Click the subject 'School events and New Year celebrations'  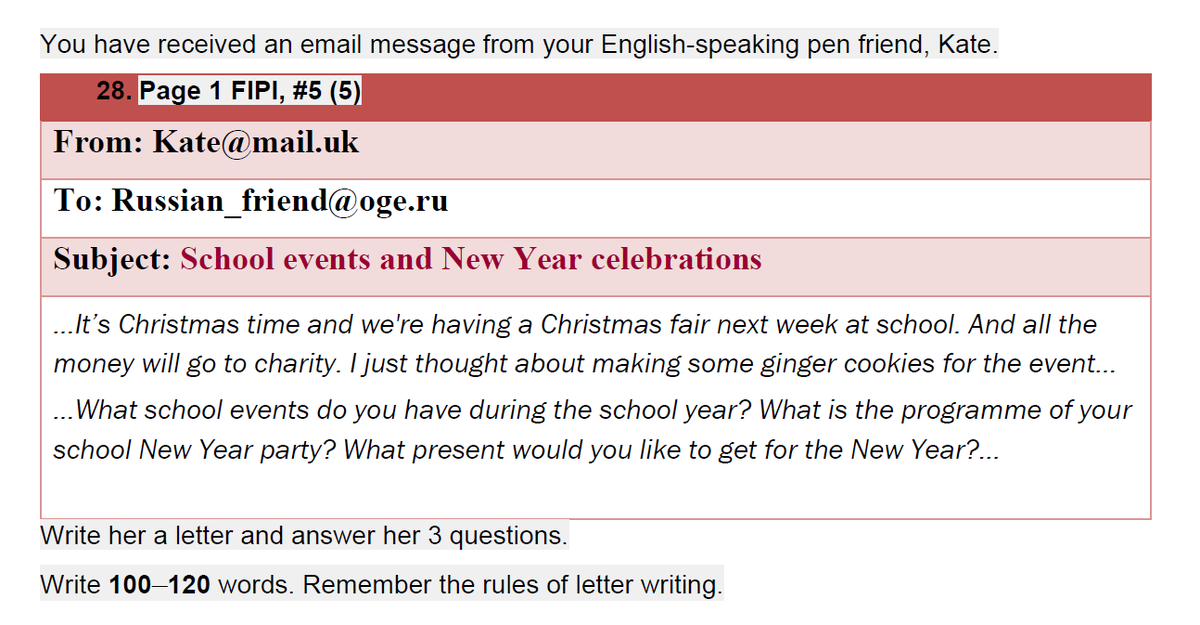point(471,260)
